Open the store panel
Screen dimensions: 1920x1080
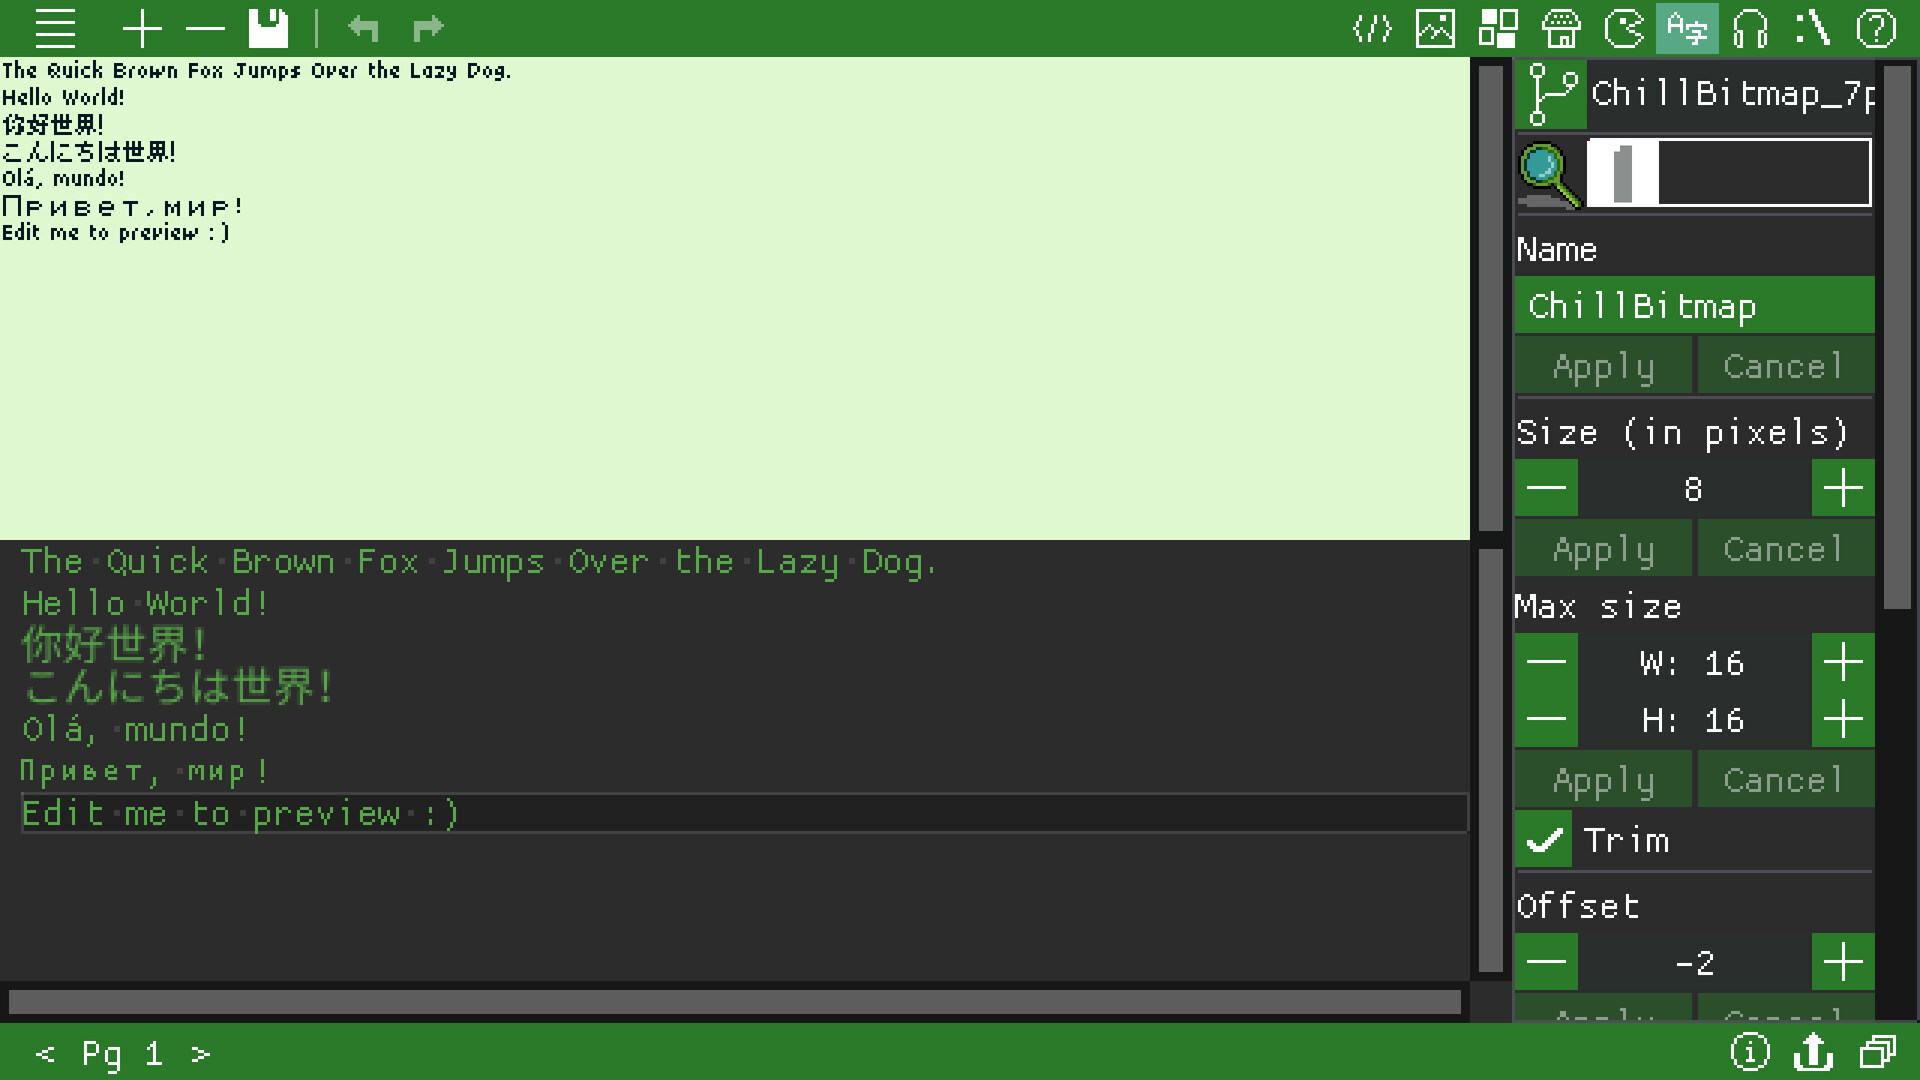1561,28
